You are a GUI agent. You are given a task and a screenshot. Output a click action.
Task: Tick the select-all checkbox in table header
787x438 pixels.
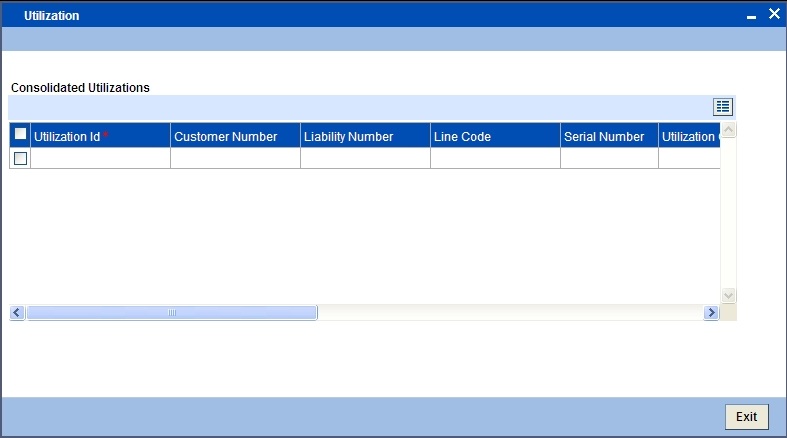click(21, 133)
